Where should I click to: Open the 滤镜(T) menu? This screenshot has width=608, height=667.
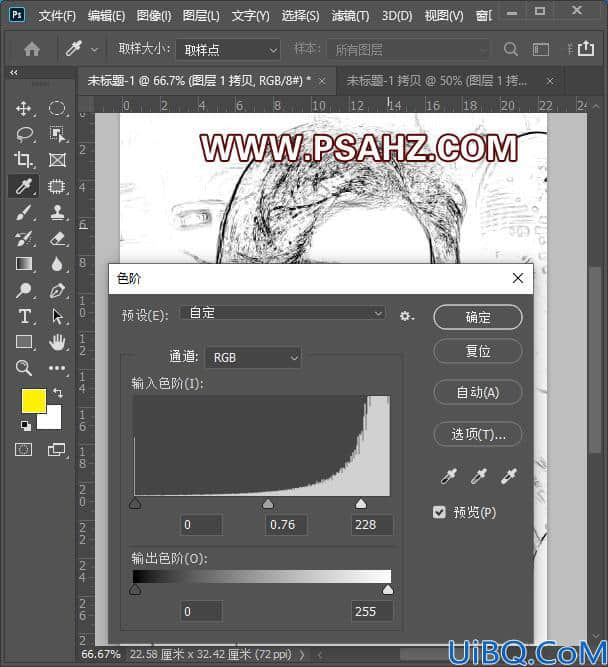tap(351, 16)
